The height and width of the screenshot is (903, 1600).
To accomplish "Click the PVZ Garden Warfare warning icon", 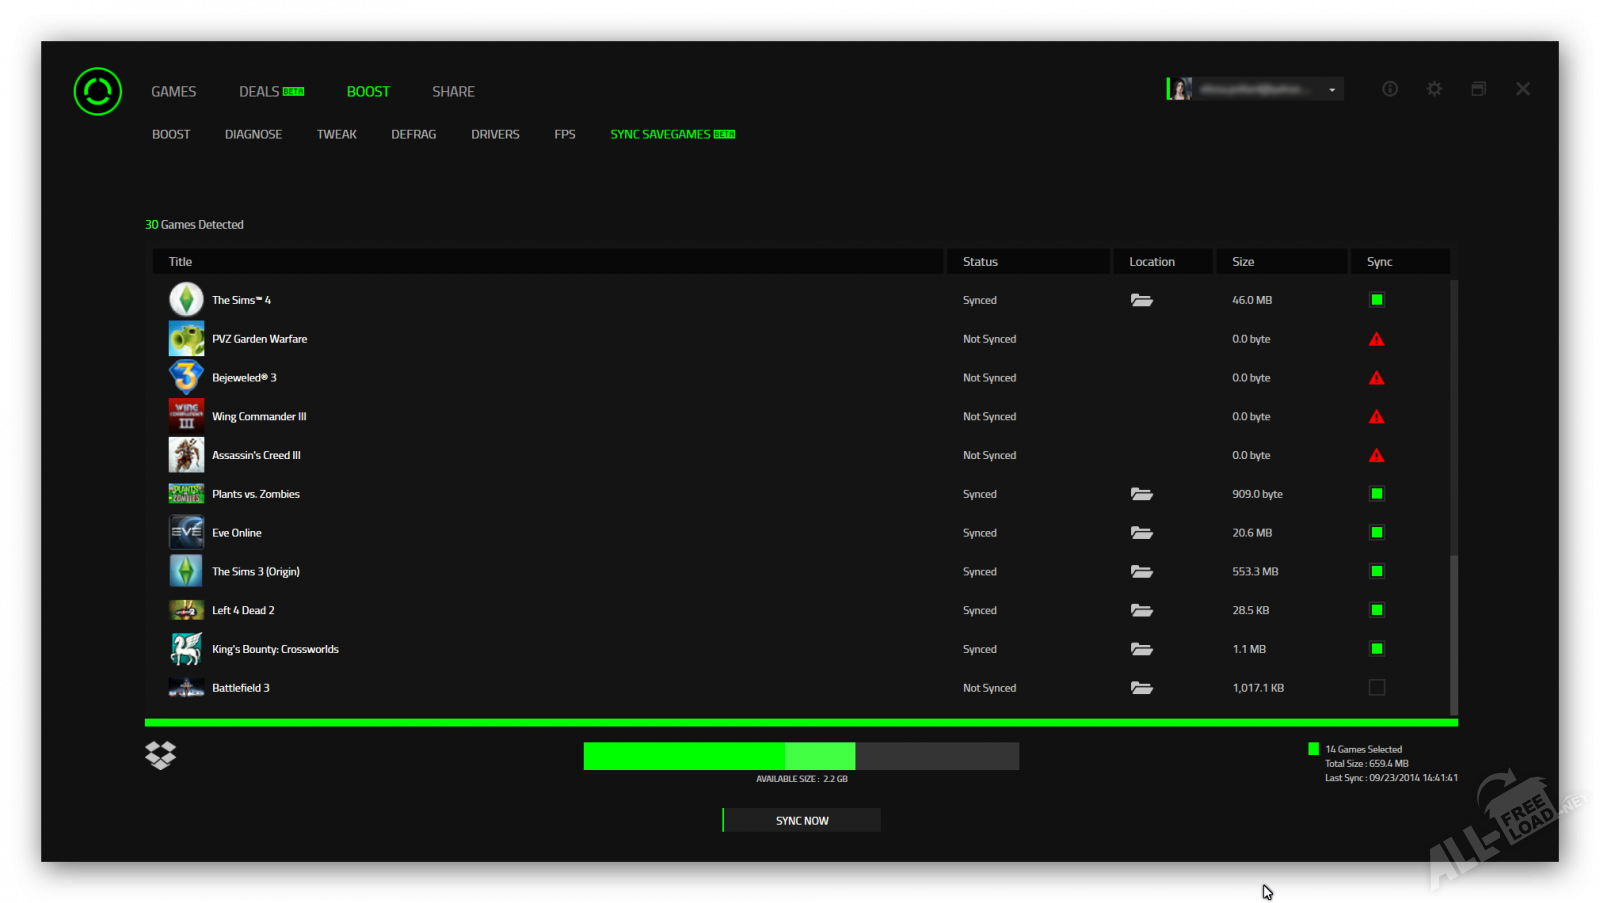I will (x=1376, y=339).
